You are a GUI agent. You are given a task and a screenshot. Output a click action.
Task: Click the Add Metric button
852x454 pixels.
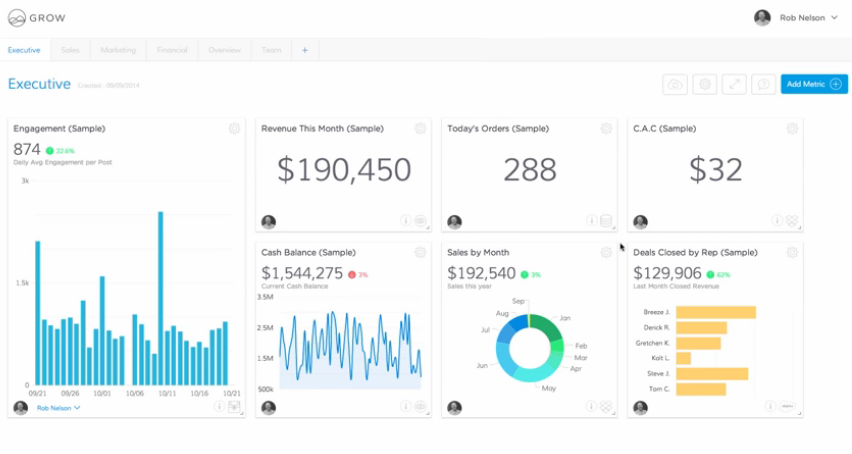click(x=813, y=85)
